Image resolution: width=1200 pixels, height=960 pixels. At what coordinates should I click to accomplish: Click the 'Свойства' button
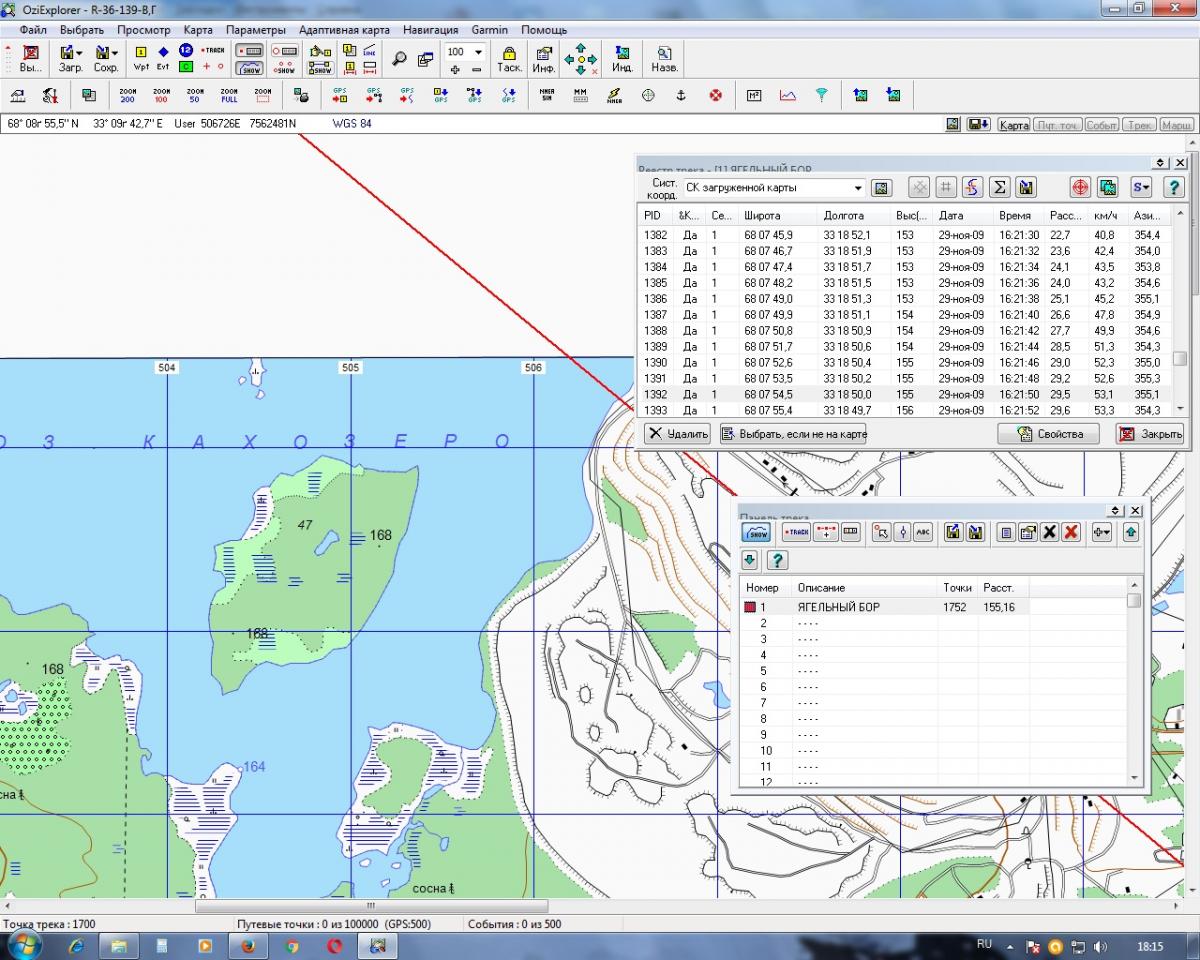[1048, 434]
